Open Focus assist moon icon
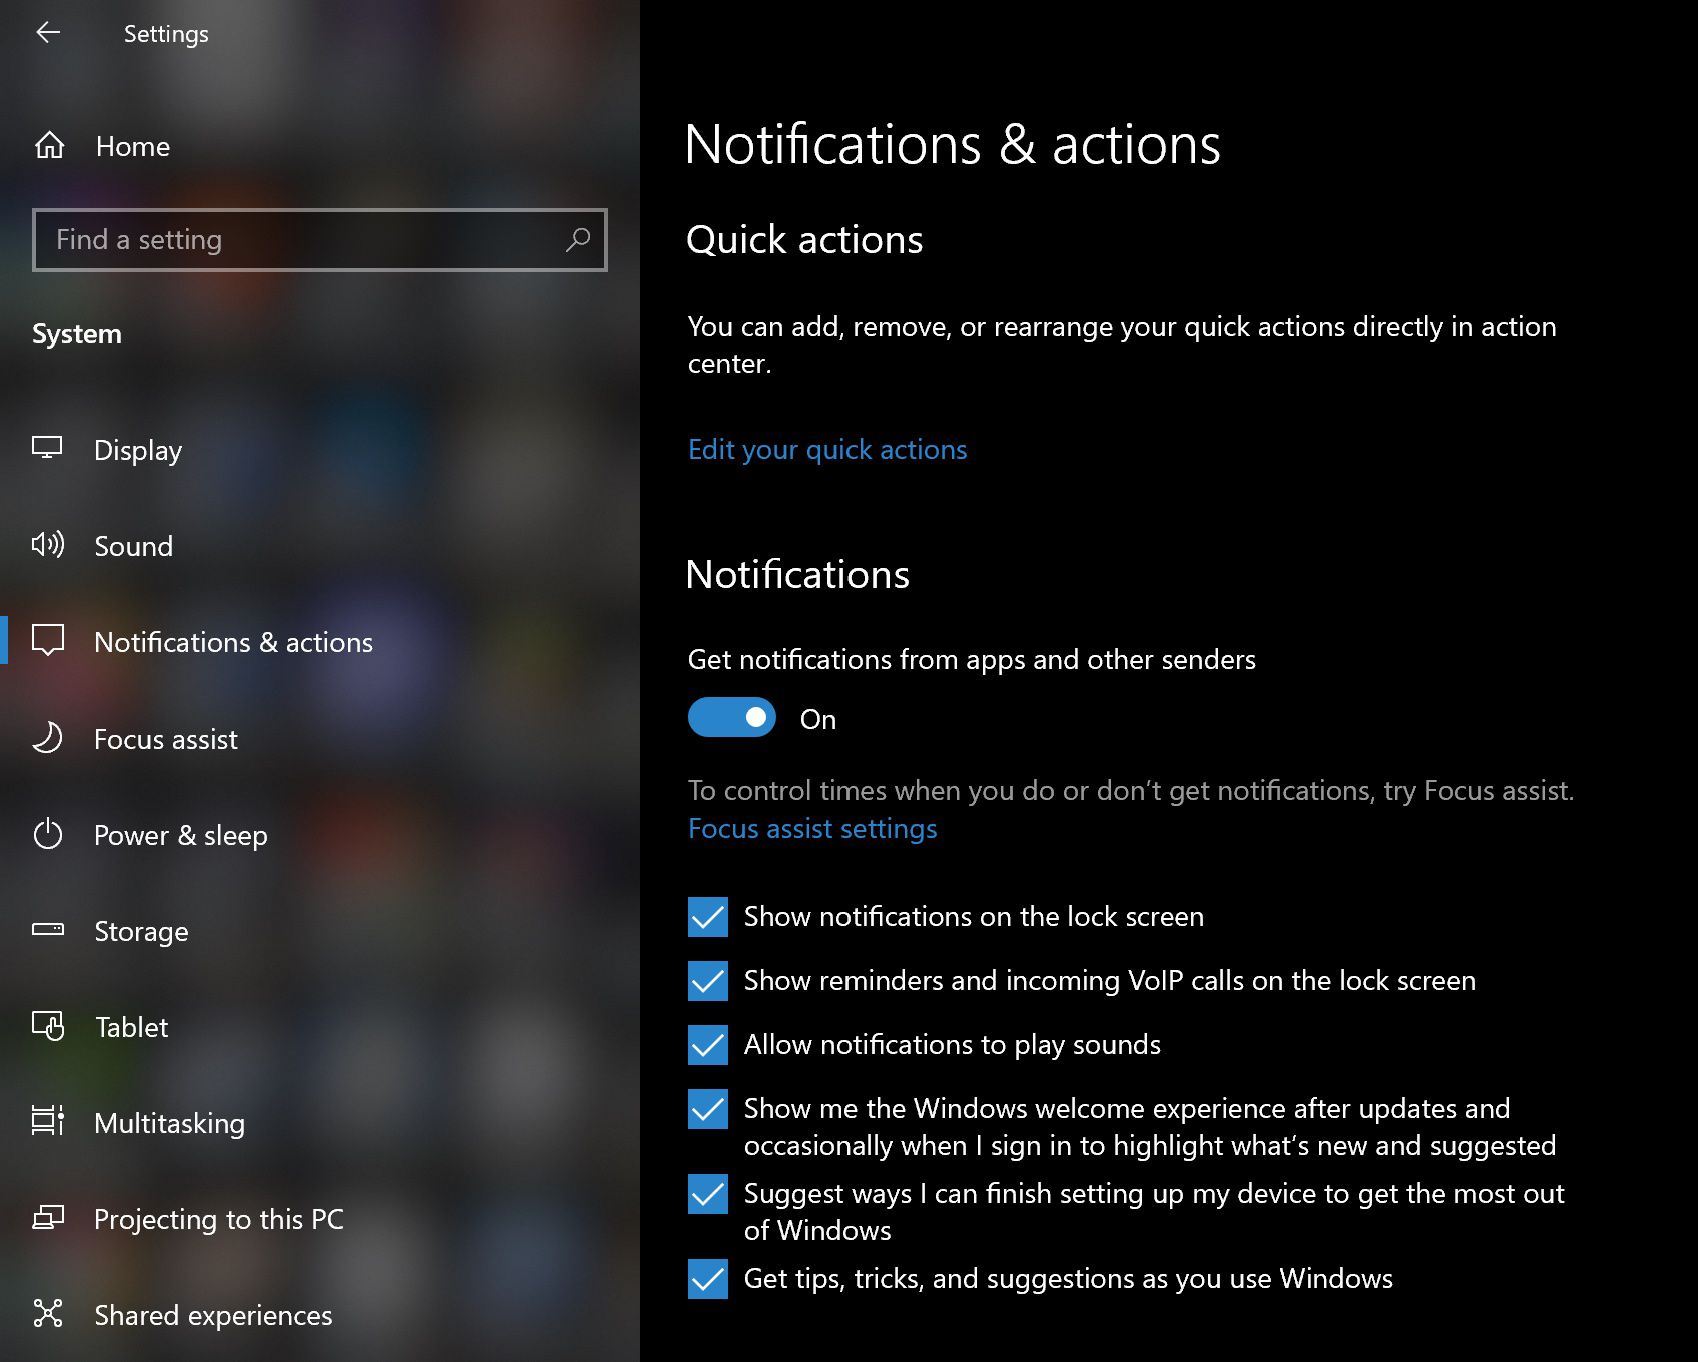Screen dimensions: 1698x1362 [47, 738]
